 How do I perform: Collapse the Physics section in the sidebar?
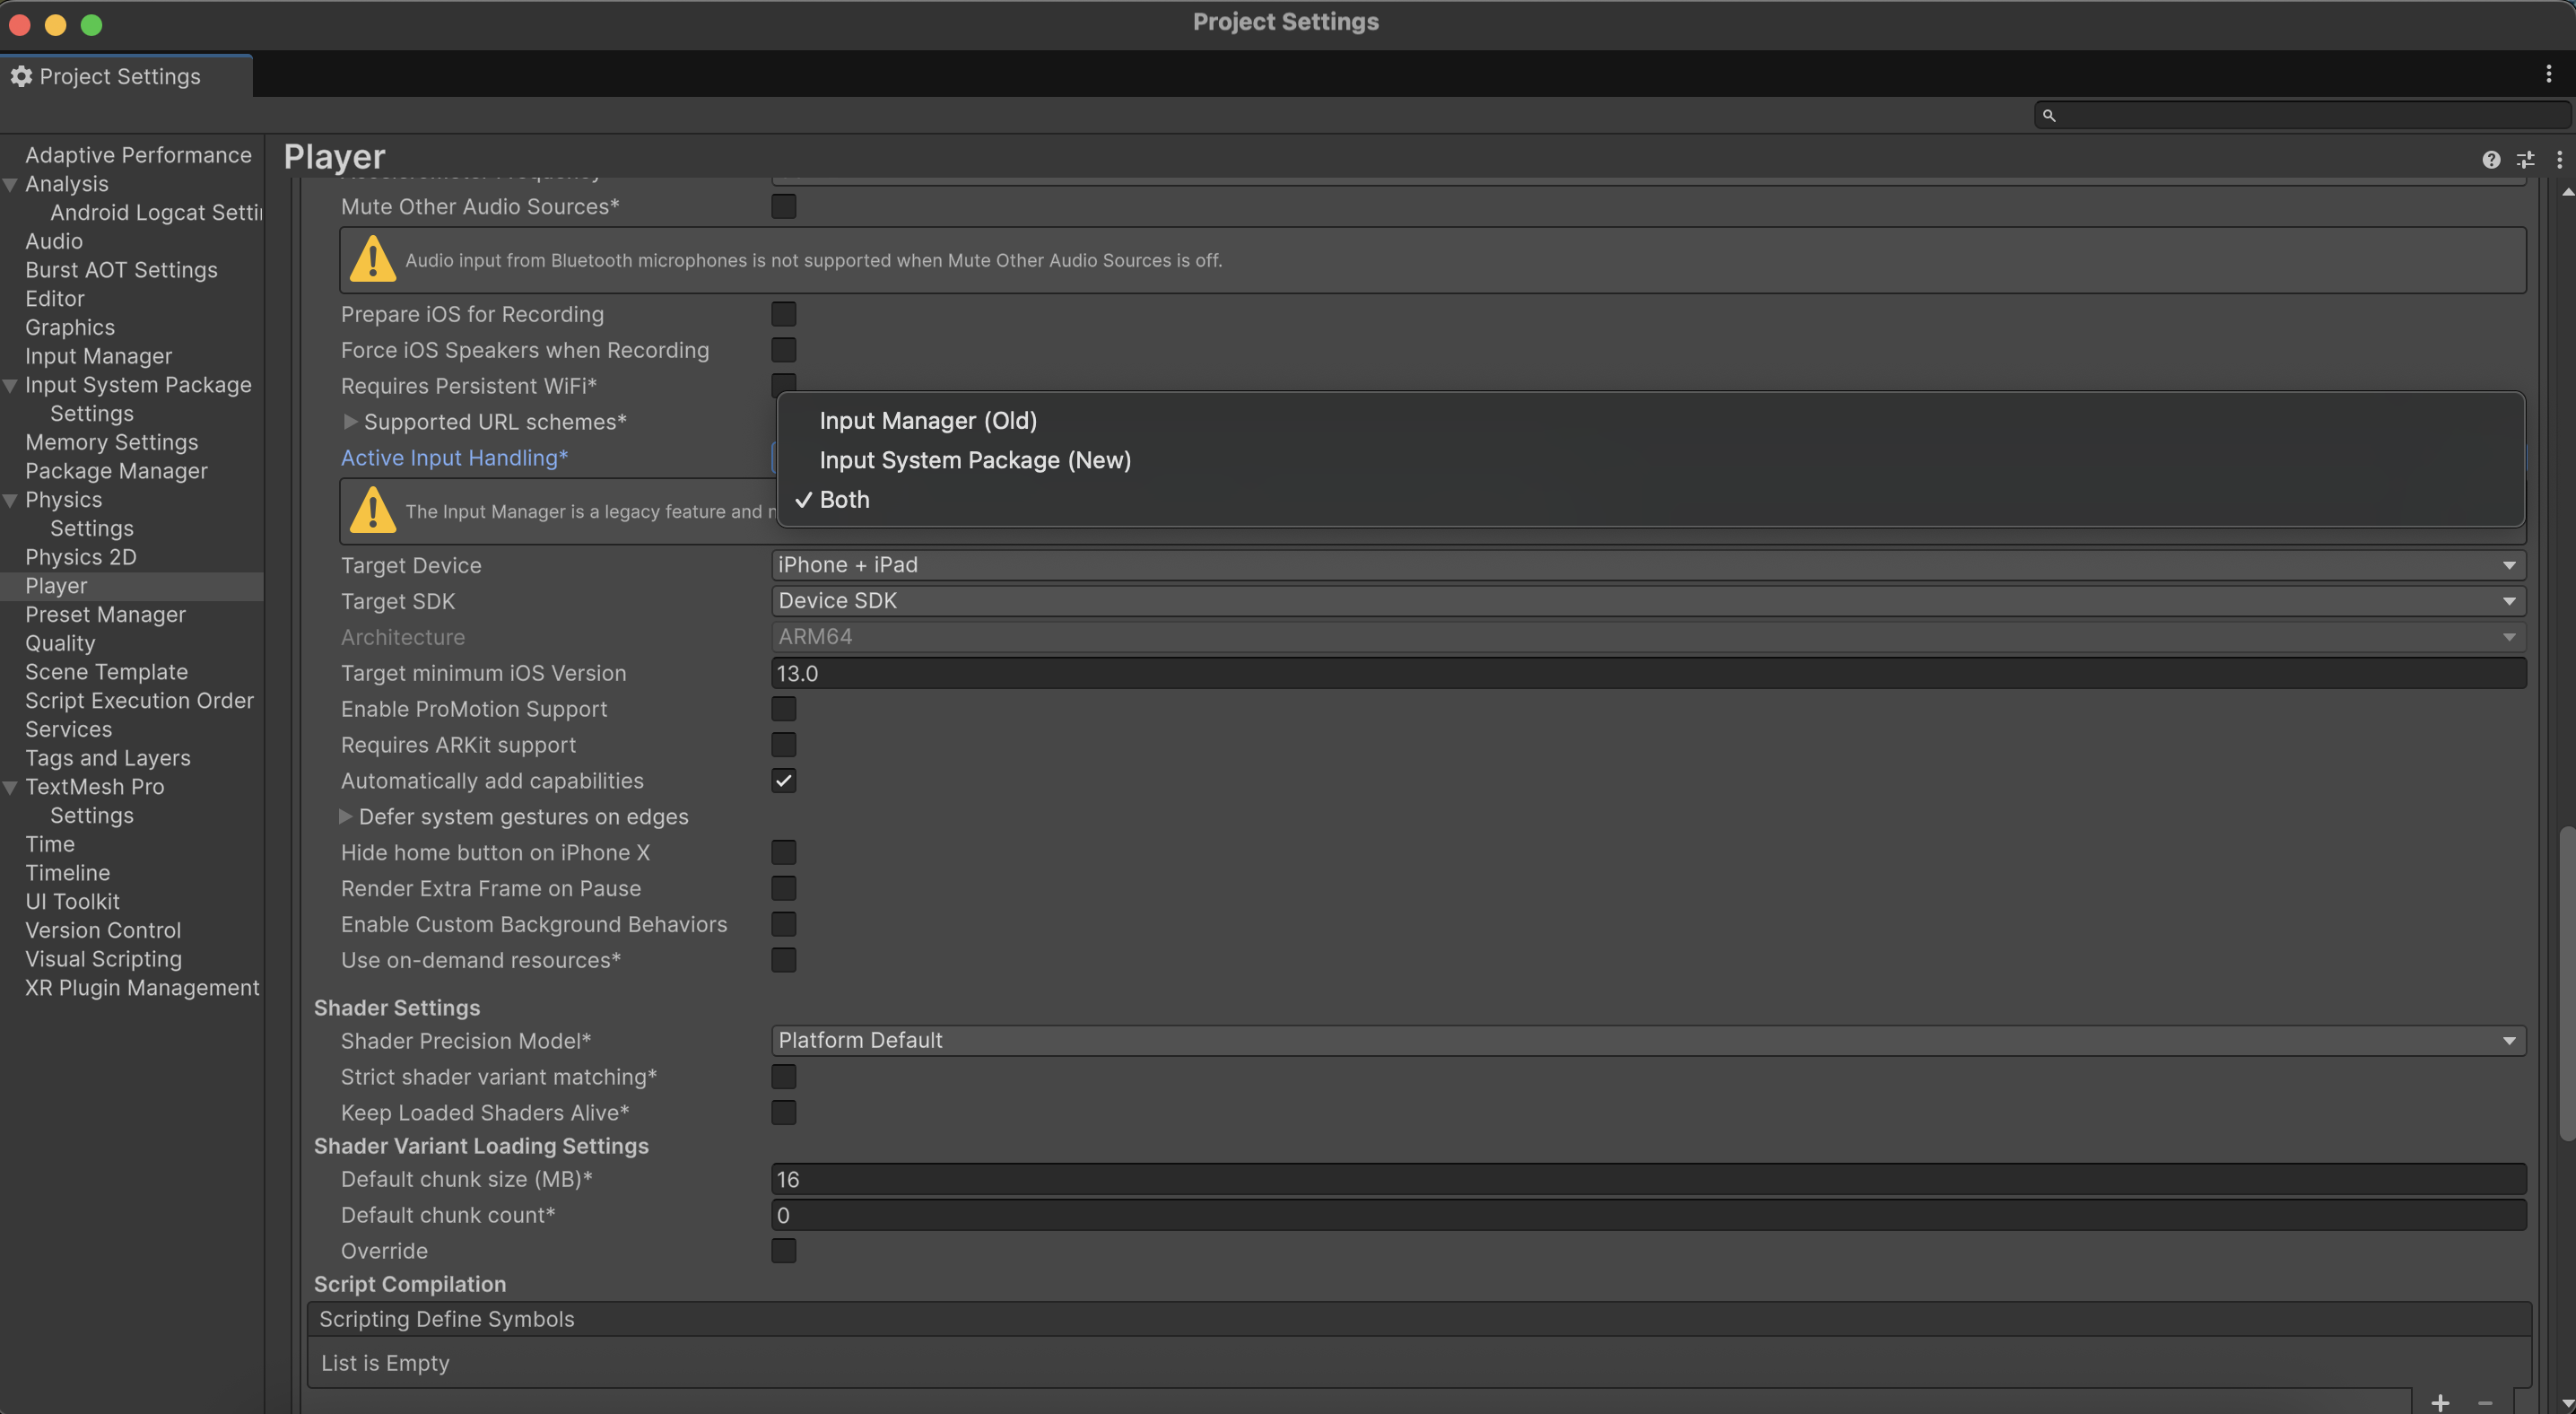coord(9,499)
